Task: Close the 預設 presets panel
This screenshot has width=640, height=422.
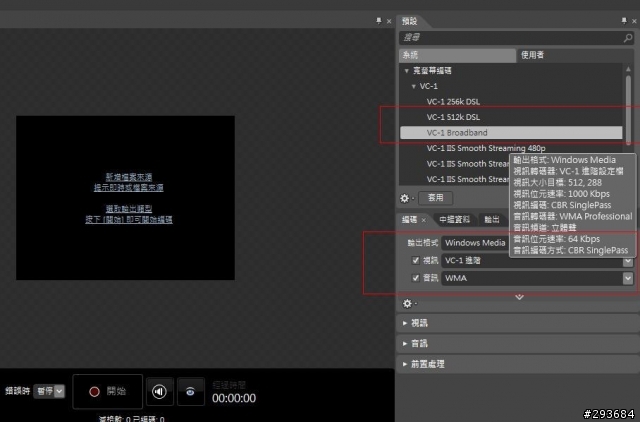Action: tap(634, 21)
